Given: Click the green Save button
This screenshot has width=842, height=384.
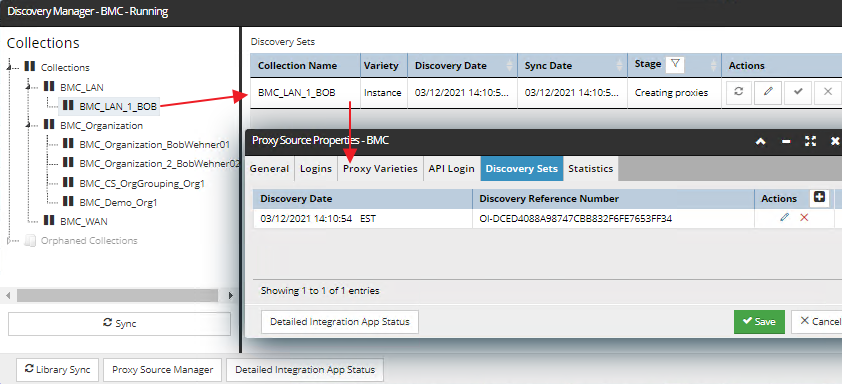Looking at the screenshot, I should pos(759,321).
